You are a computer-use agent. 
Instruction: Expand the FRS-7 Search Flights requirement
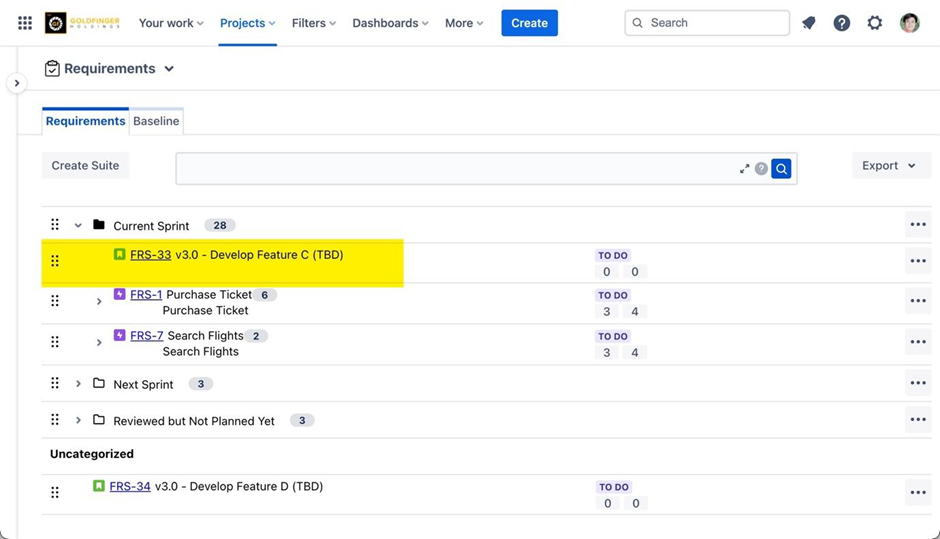click(99, 342)
